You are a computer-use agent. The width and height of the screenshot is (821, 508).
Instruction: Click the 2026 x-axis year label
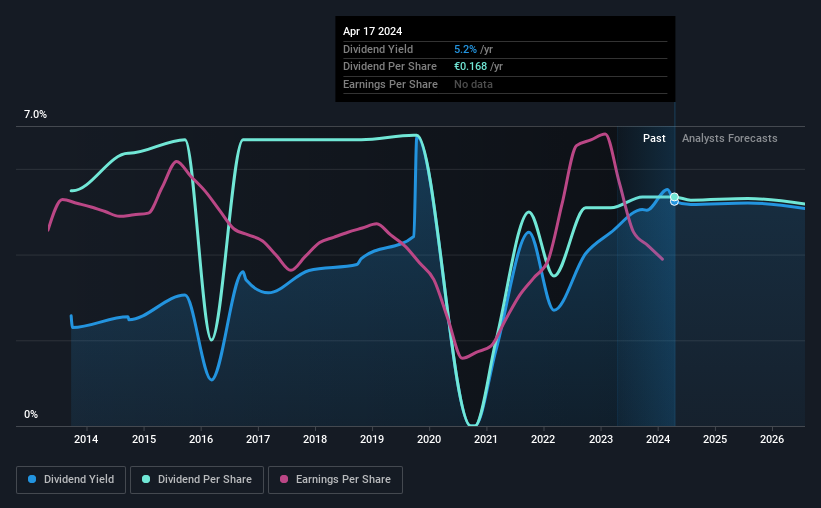coord(772,439)
